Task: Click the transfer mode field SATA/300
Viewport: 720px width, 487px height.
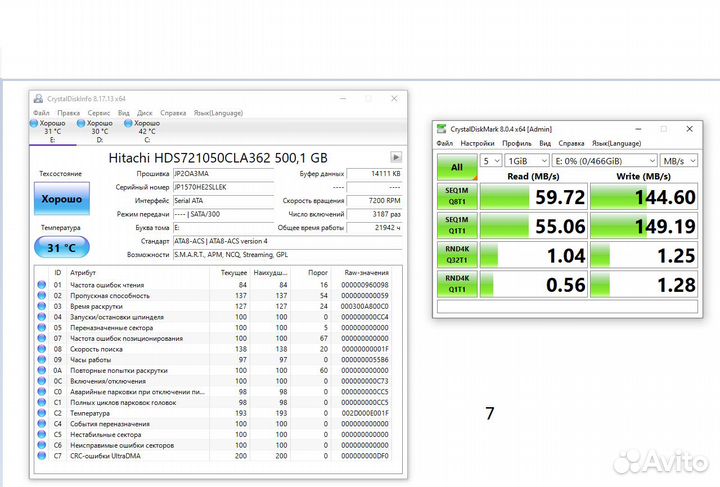Action: tap(223, 214)
